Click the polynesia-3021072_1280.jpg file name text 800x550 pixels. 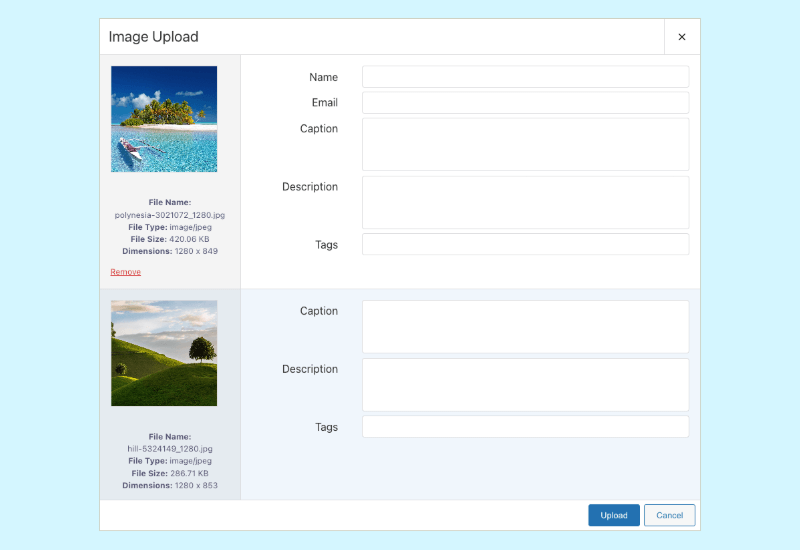click(169, 215)
